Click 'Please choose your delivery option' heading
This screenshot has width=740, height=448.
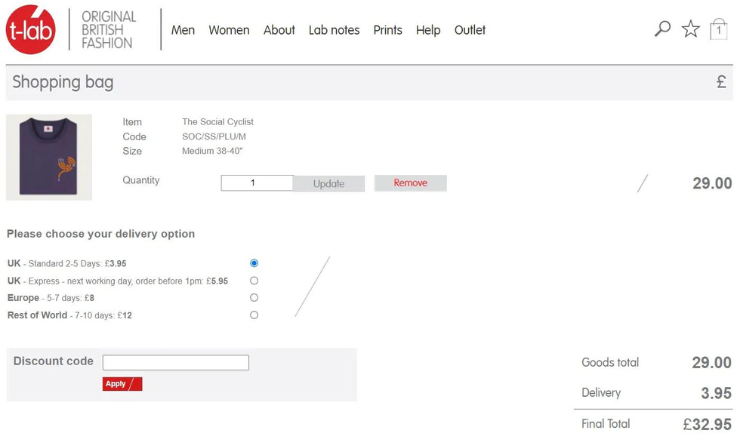coord(101,234)
